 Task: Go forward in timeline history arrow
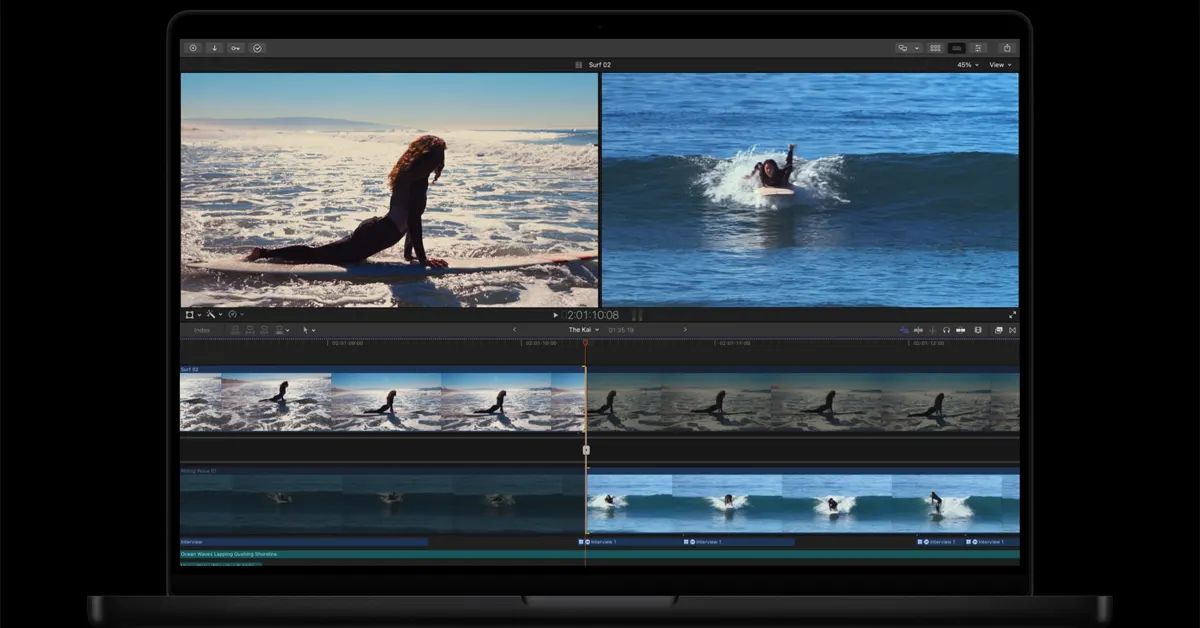tap(685, 330)
